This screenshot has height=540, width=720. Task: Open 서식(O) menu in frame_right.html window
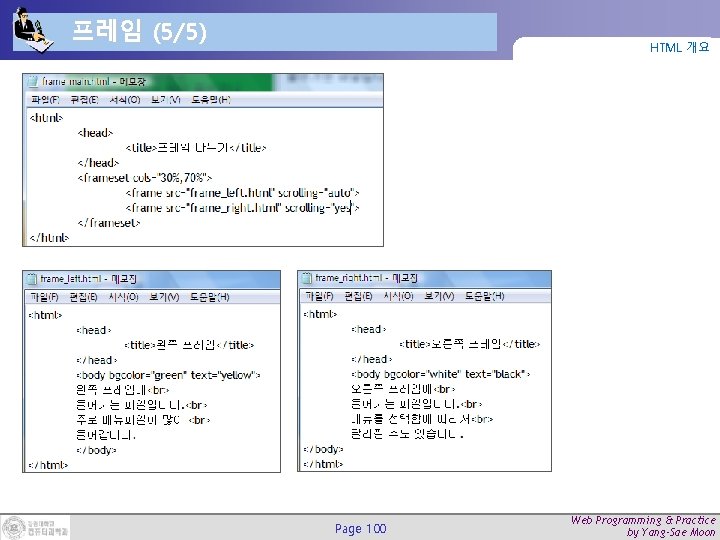pyautogui.click(x=399, y=296)
